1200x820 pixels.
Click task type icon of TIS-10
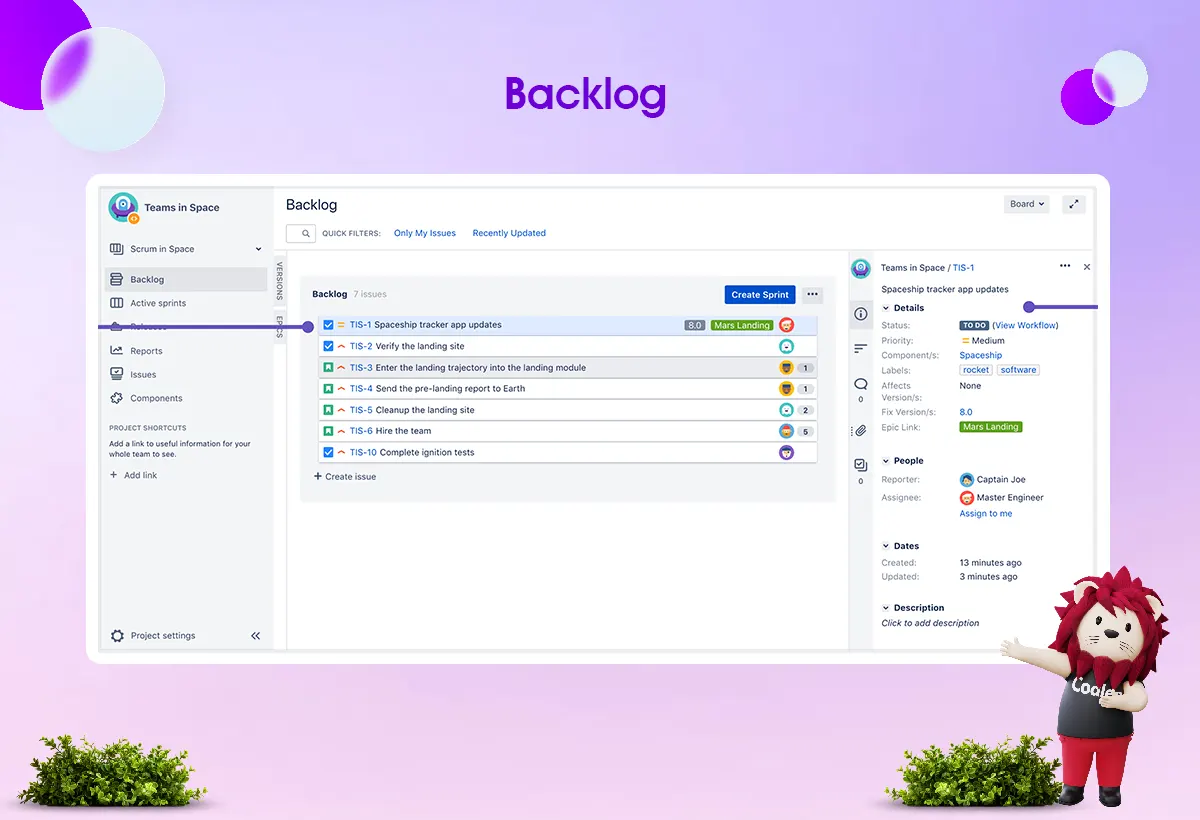(x=328, y=453)
